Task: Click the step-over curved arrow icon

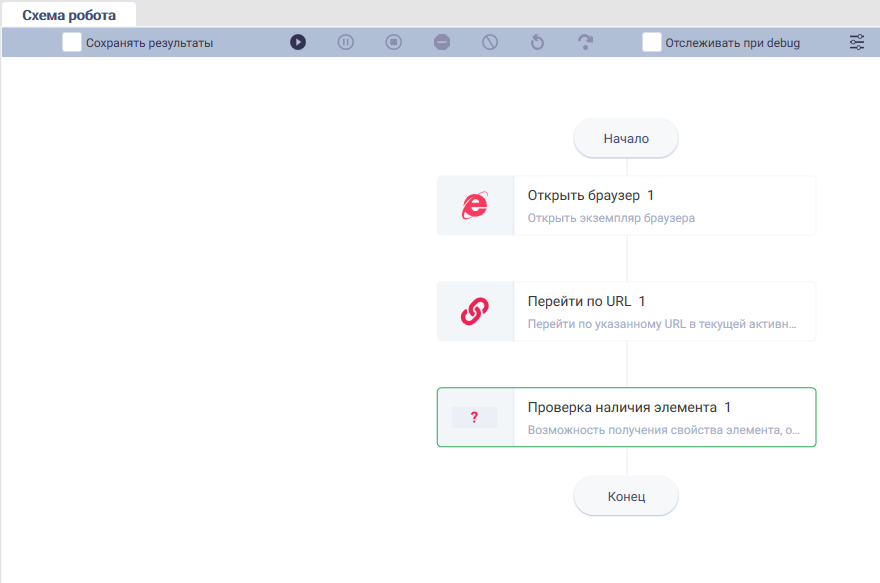Action: pos(585,42)
